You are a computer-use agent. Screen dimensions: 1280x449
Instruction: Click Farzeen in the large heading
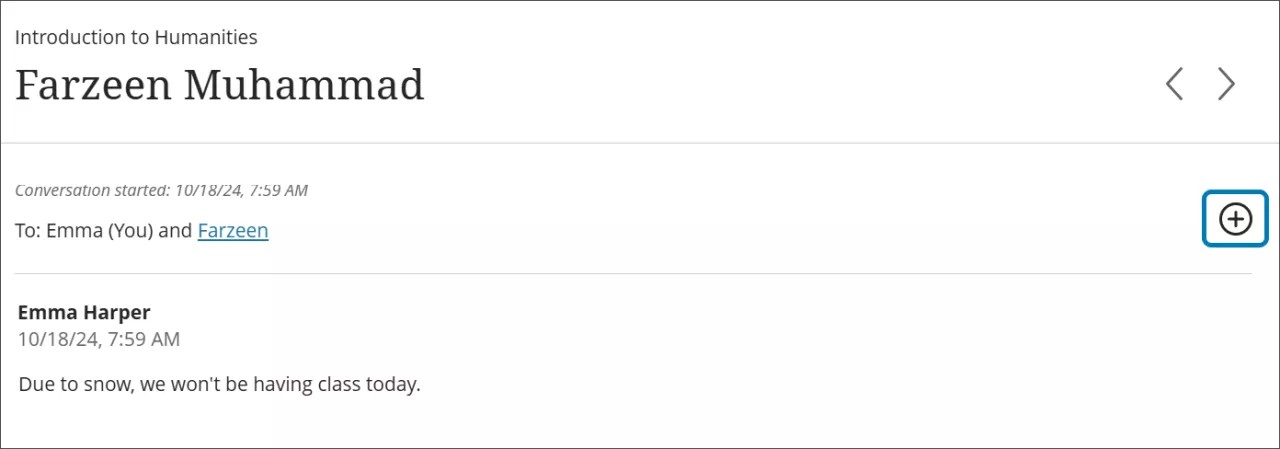(x=94, y=85)
